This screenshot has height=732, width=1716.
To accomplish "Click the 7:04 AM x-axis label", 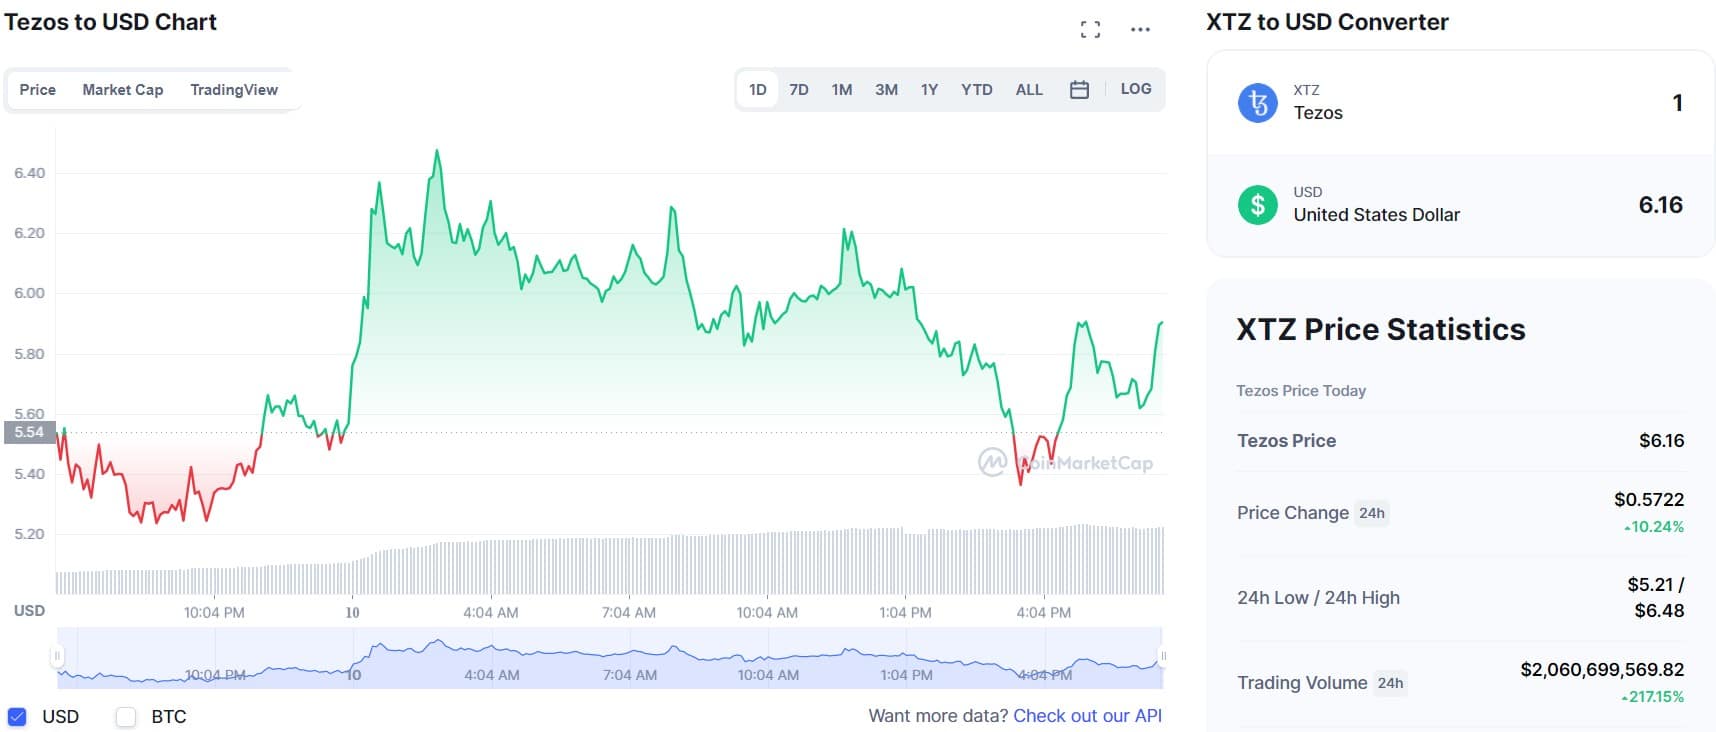I will point(629,612).
